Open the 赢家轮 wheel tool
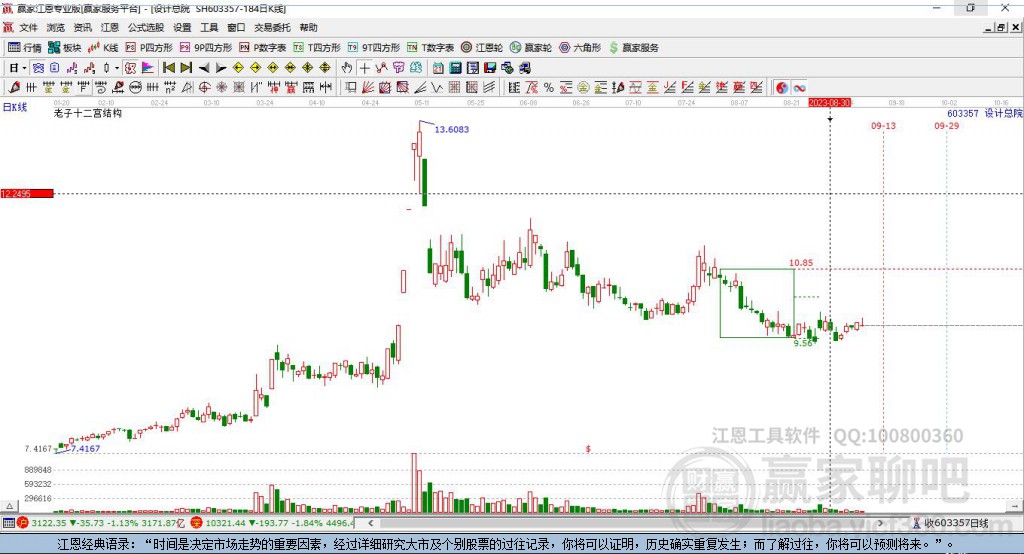Screen dimensions: 1024x554 pos(531,48)
